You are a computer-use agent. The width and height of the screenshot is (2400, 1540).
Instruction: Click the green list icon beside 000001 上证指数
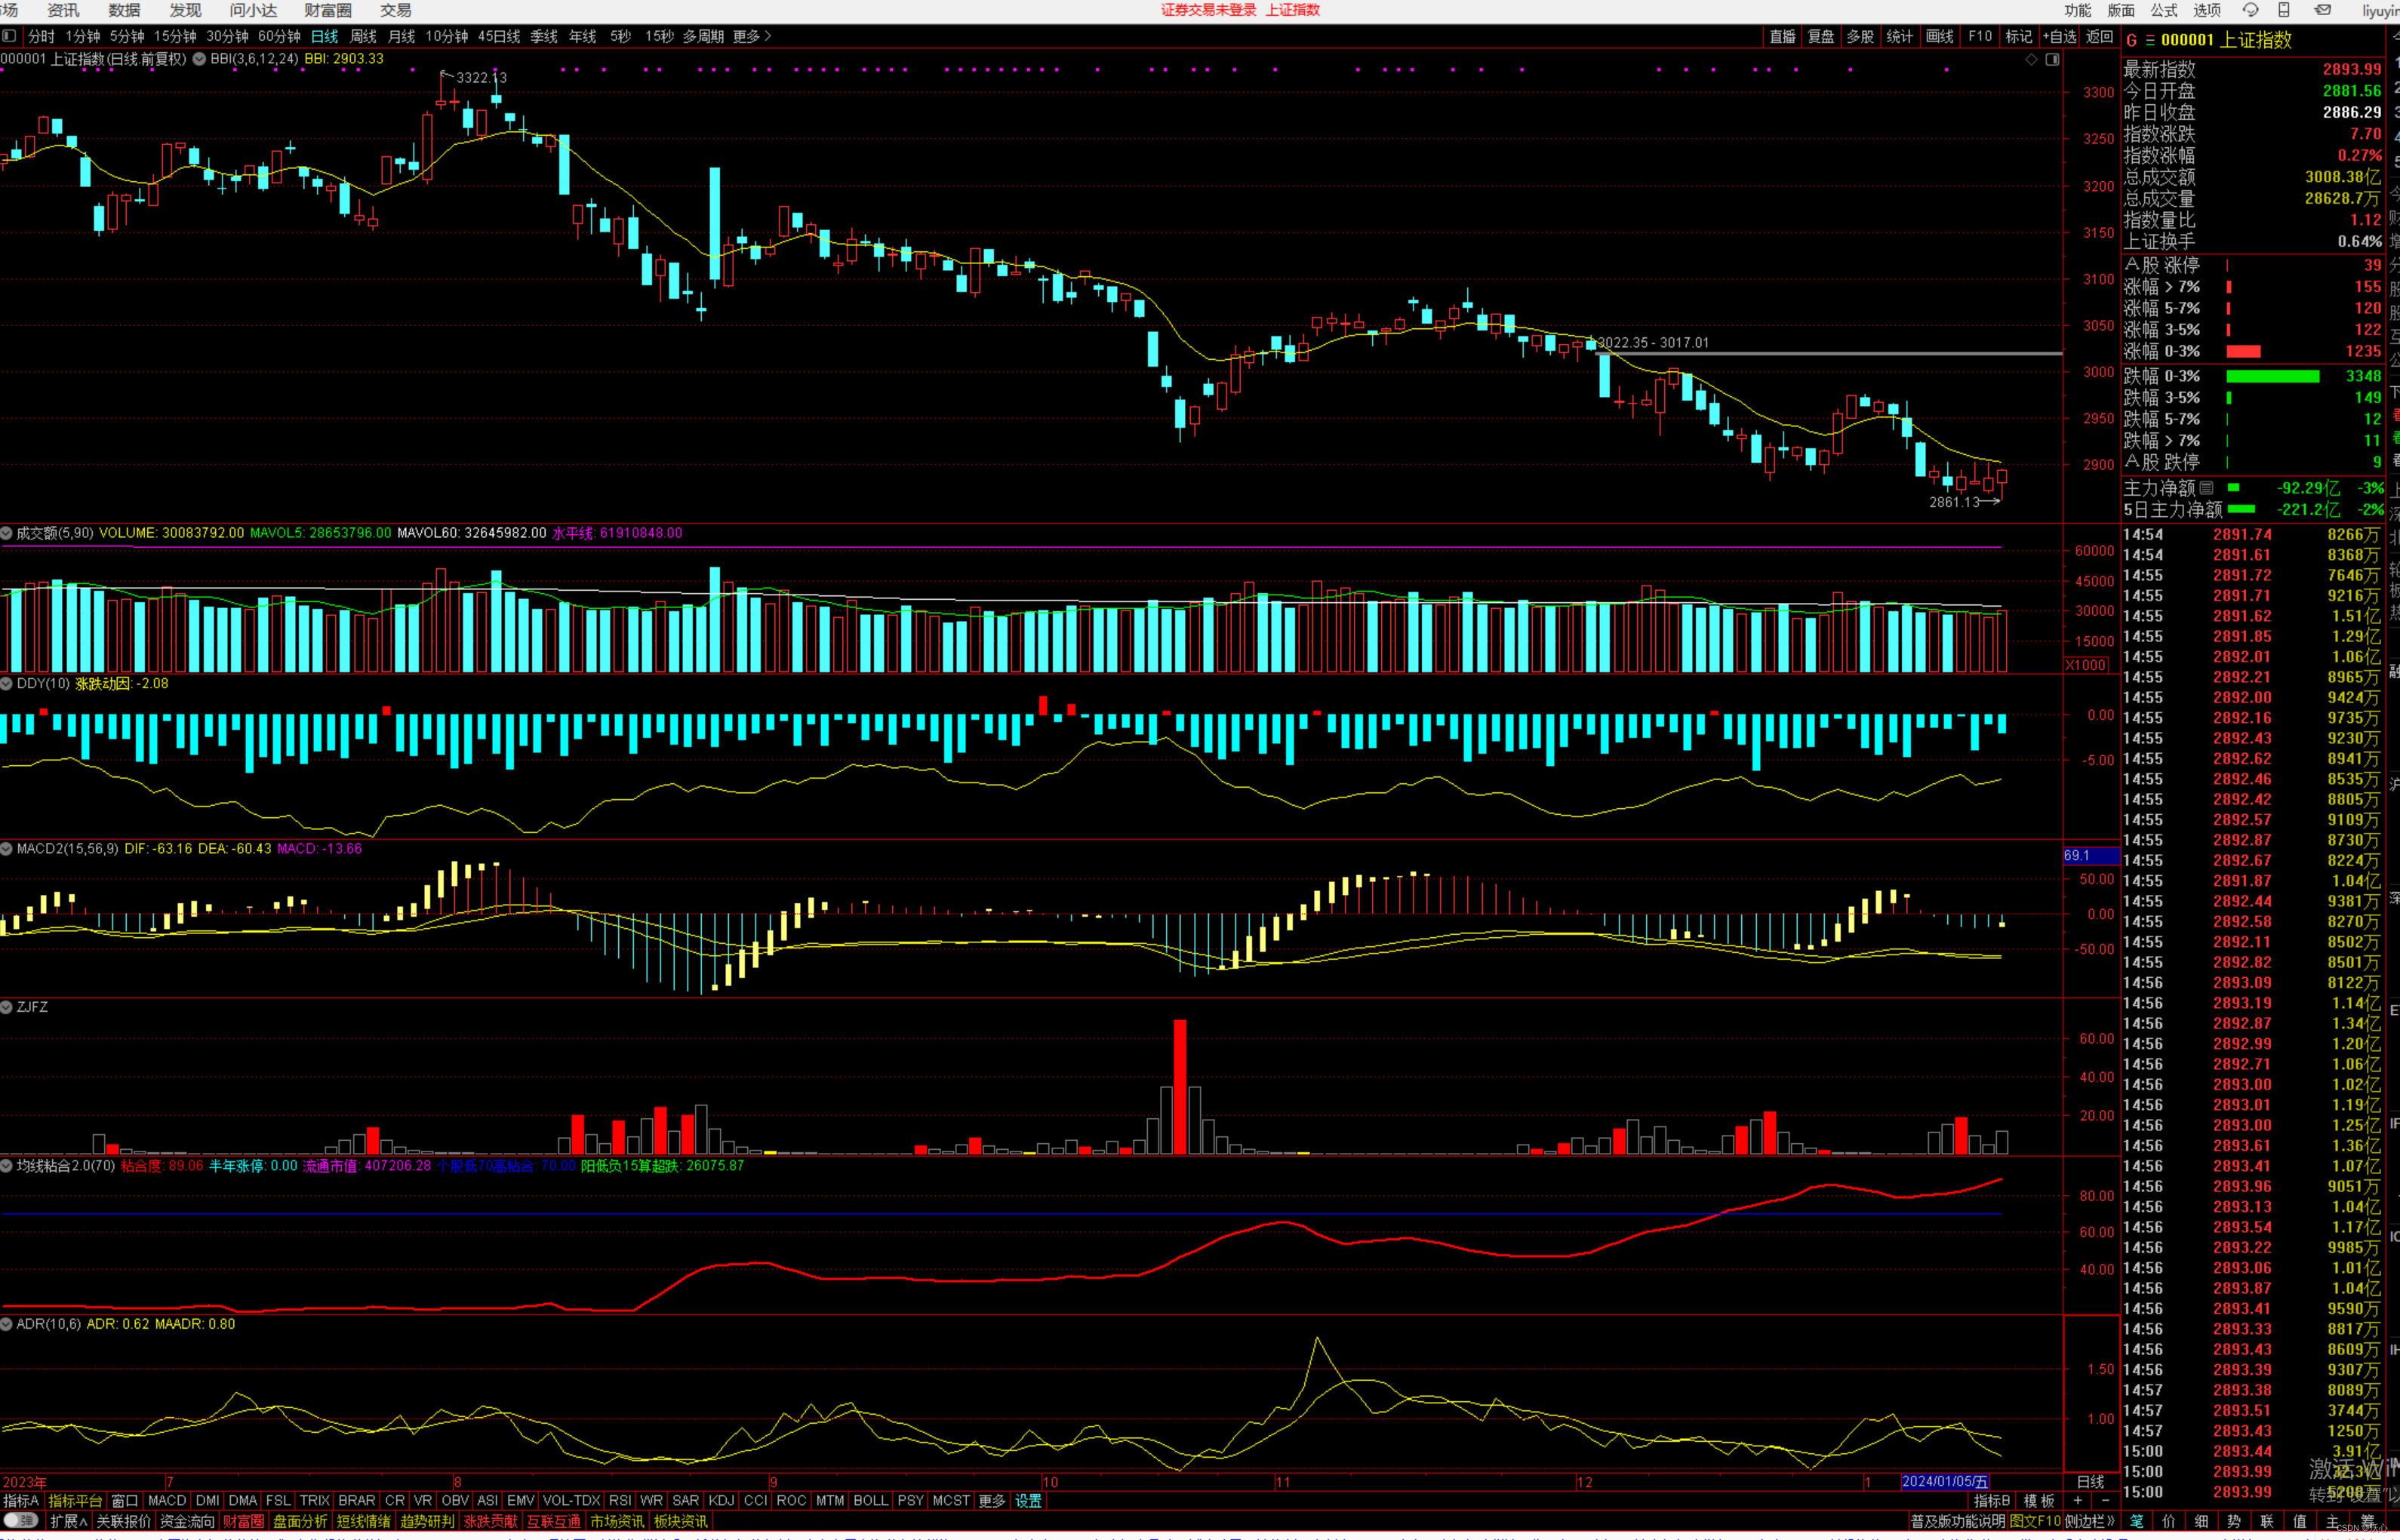[2149, 40]
